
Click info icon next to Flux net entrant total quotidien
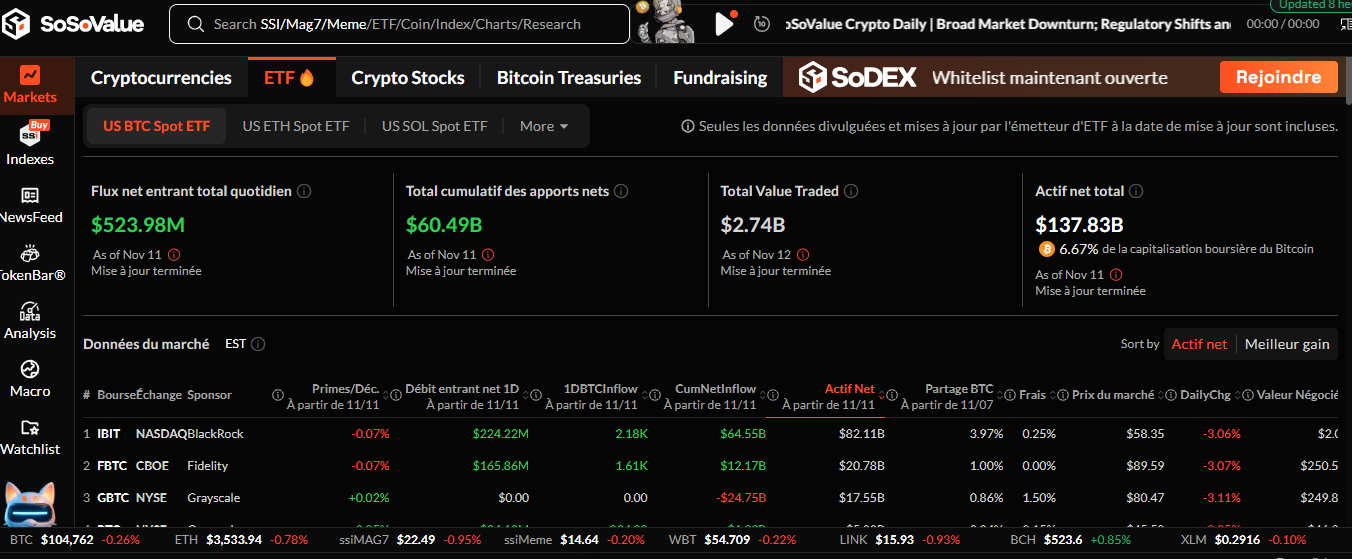304,191
